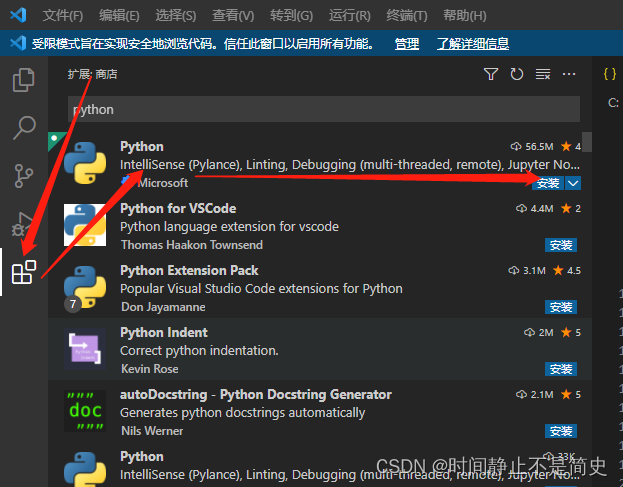Click description 'Correct python indentation.'
This screenshot has height=487, width=623.
pyautogui.click(x=199, y=351)
